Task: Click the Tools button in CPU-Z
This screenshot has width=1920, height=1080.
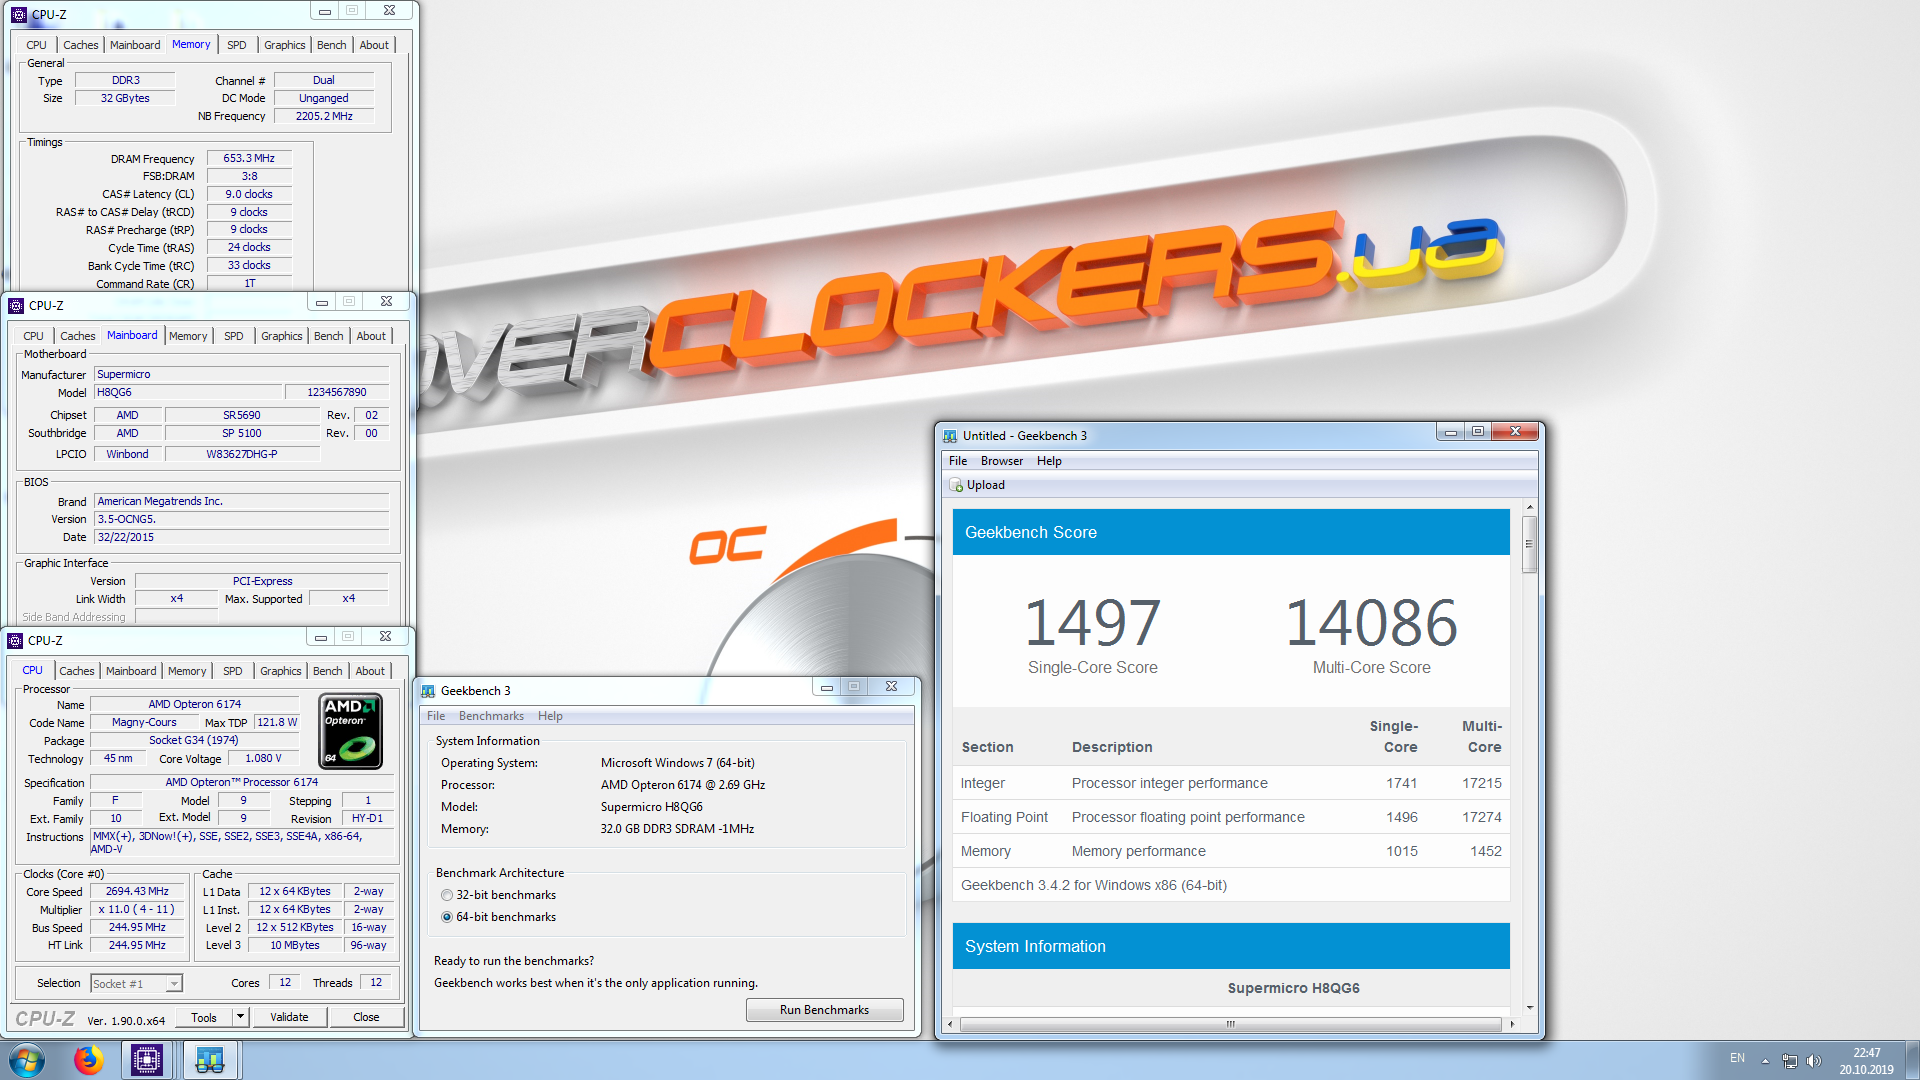Action: [x=204, y=1017]
